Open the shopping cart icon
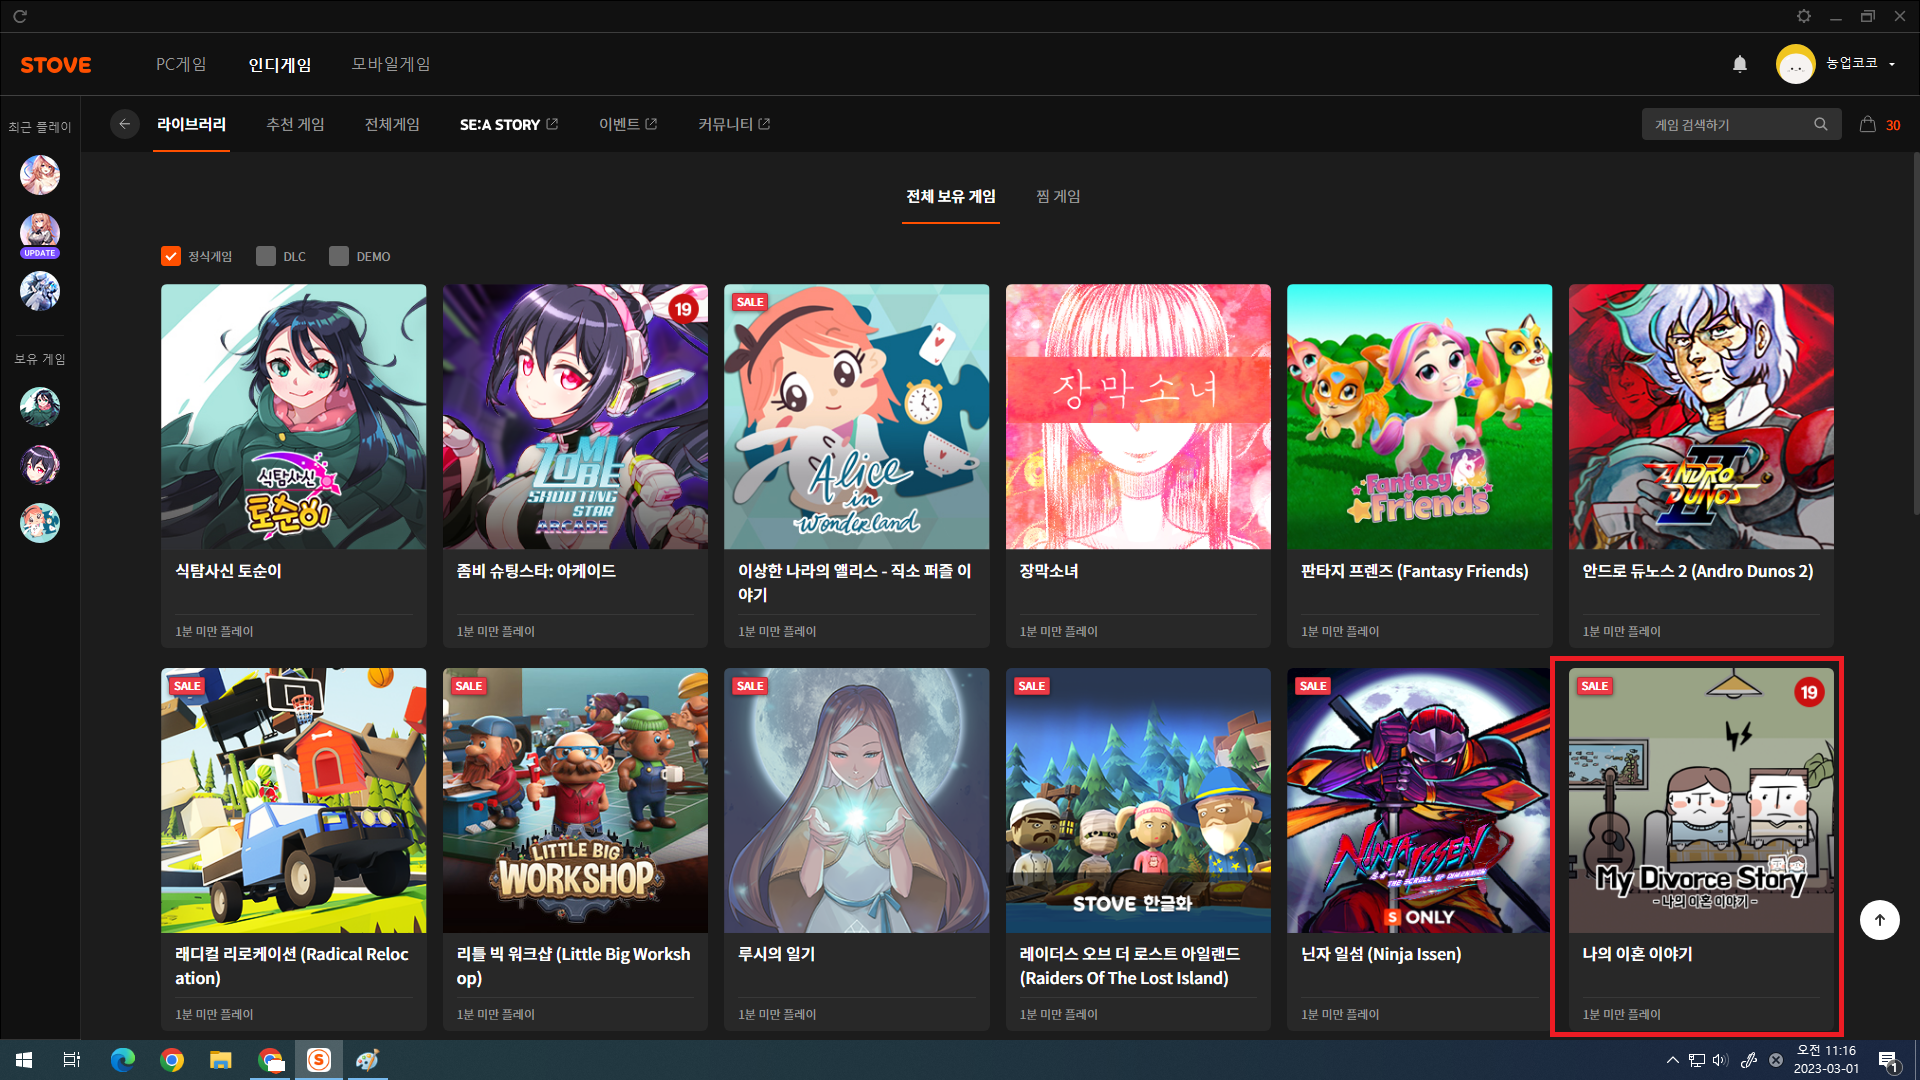This screenshot has height=1080, width=1920. click(1867, 125)
